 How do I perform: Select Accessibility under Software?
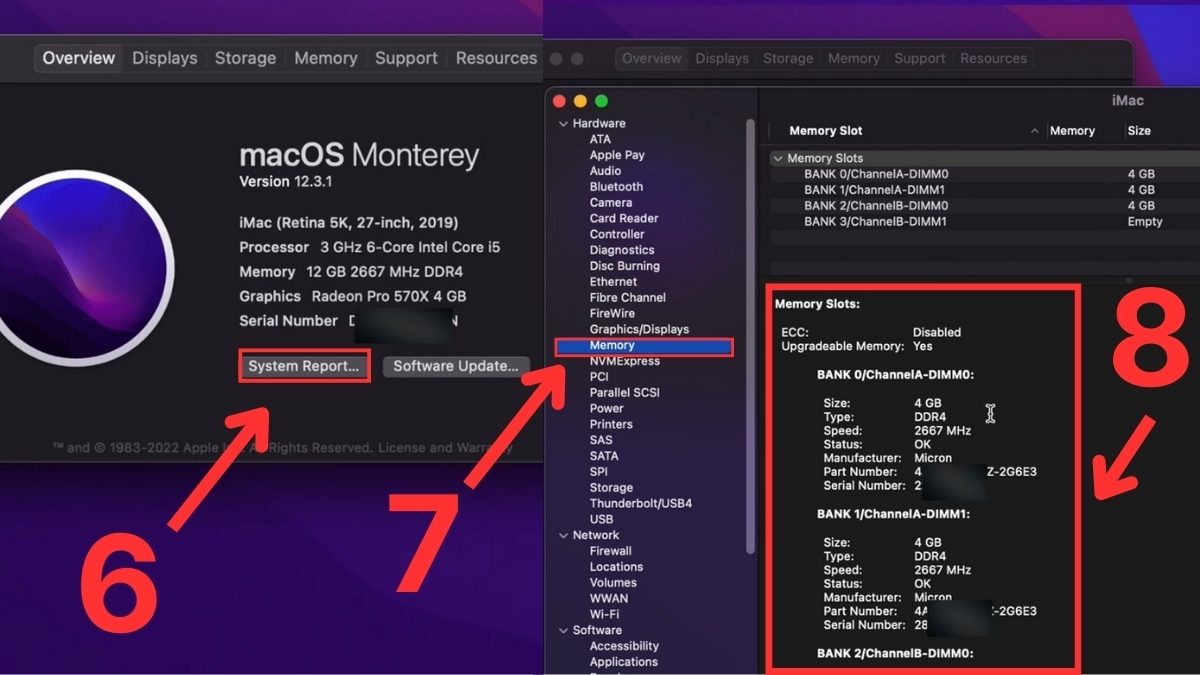click(624, 646)
